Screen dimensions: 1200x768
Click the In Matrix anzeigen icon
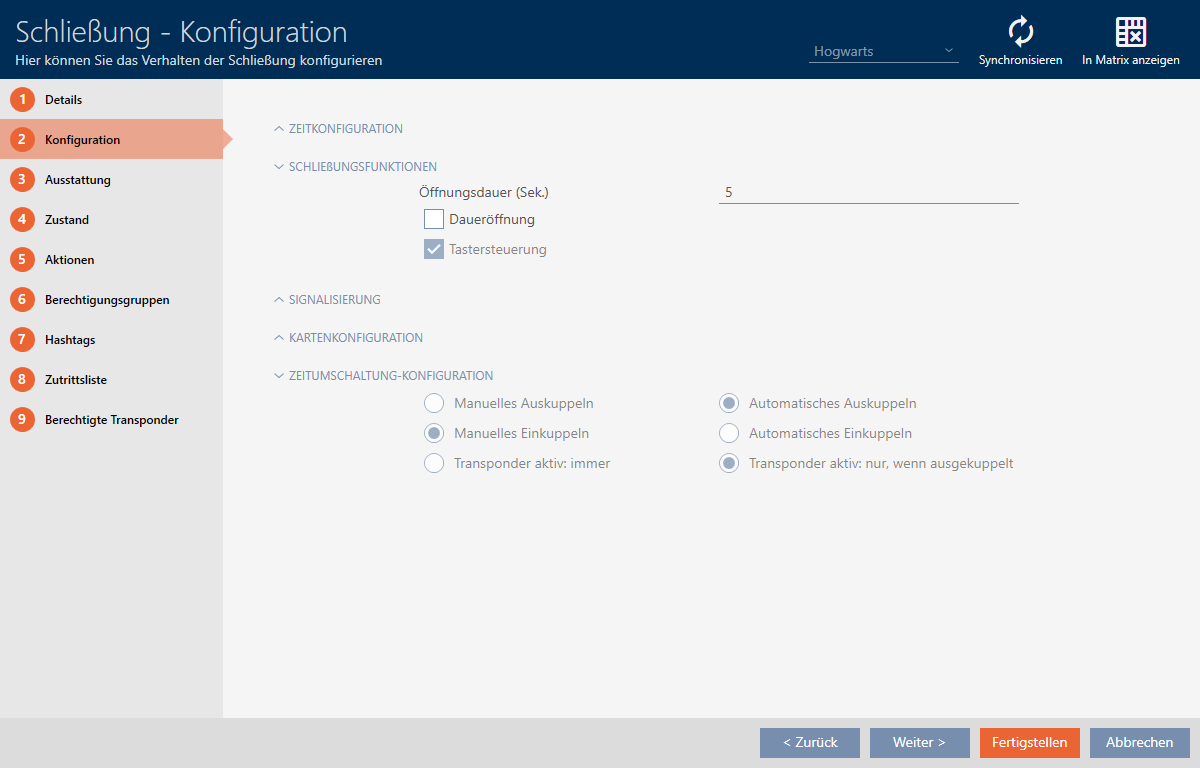(1130, 32)
